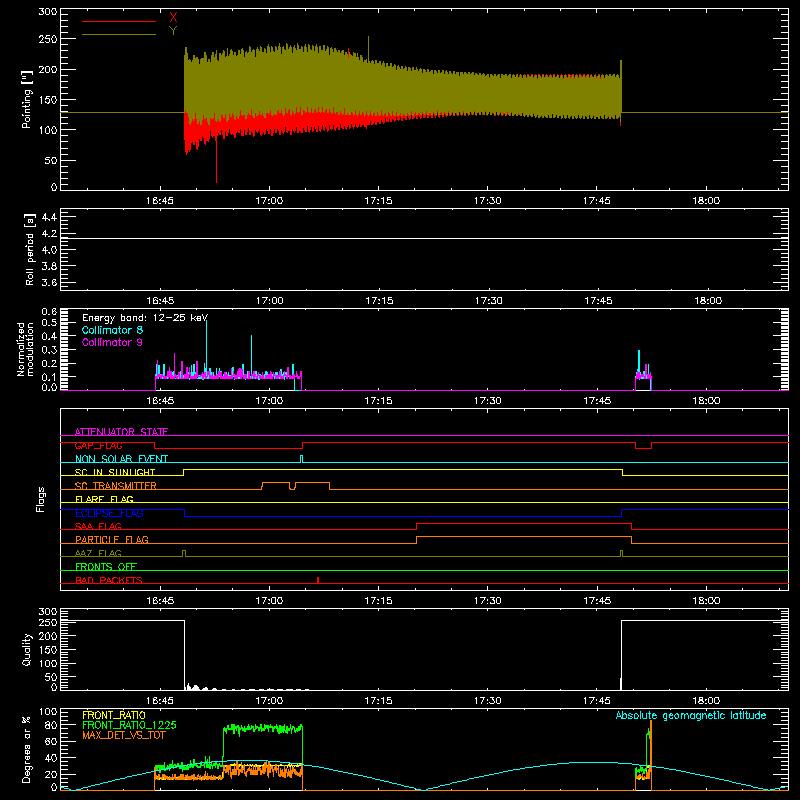Select the red 'X' legend label

click(x=173, y=18)
